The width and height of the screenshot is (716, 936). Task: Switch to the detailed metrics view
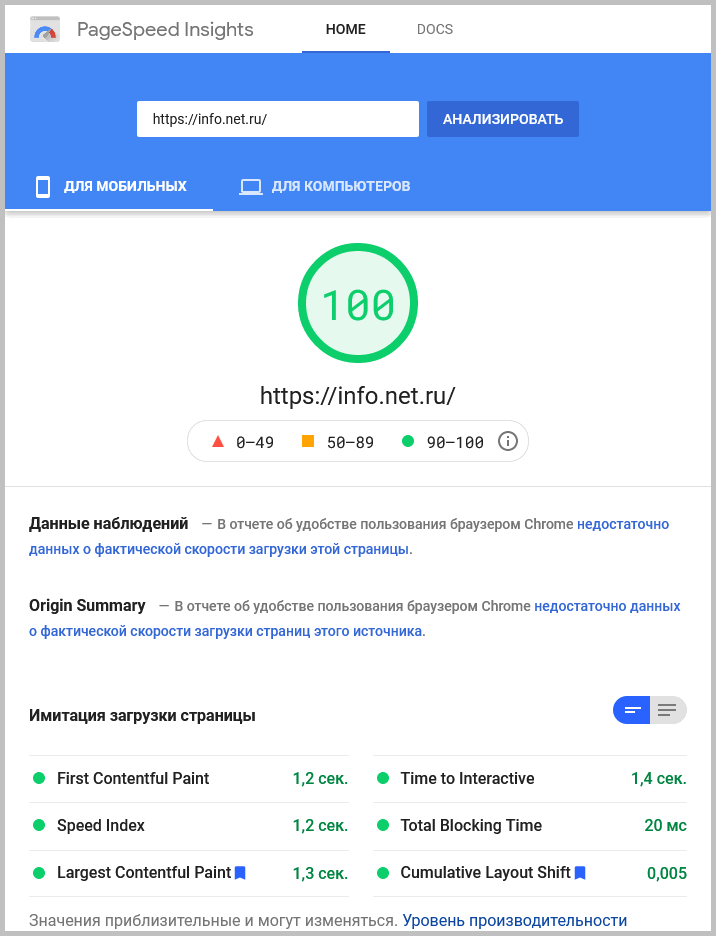tap(666, 710)
